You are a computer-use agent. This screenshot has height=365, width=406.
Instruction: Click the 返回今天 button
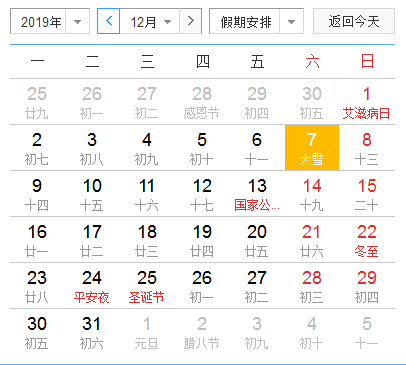(x=354, y=22)
